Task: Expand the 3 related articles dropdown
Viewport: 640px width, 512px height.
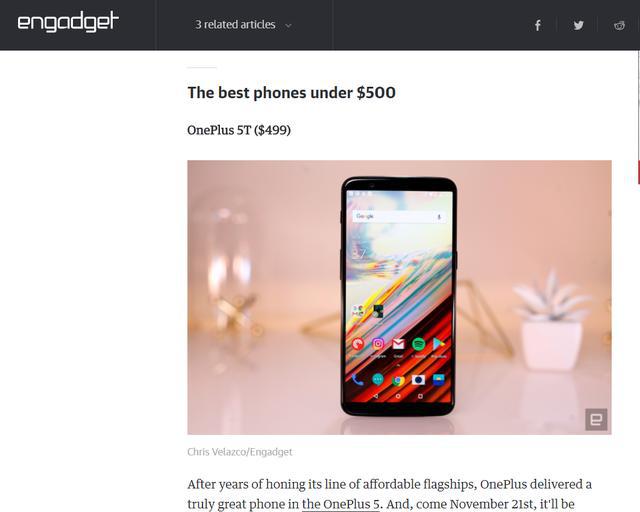Action: pyautogui.click(x=244, y=25)
